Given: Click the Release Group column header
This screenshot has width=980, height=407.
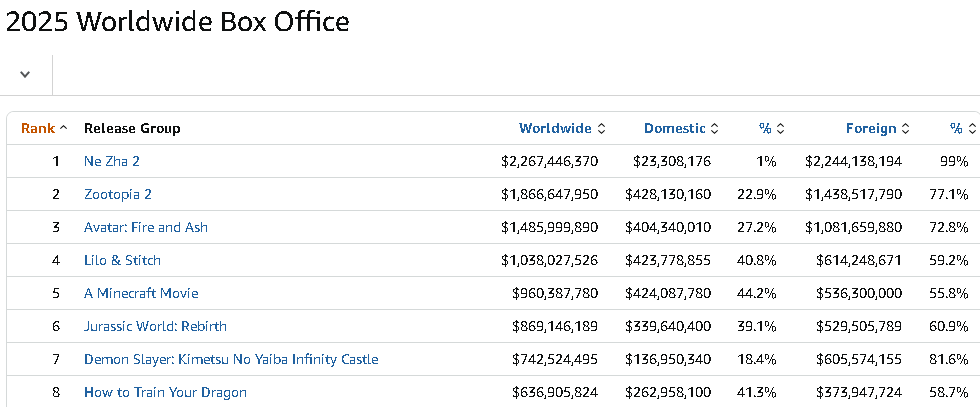Looking at the screenshot, I should [x=132, y=129].
